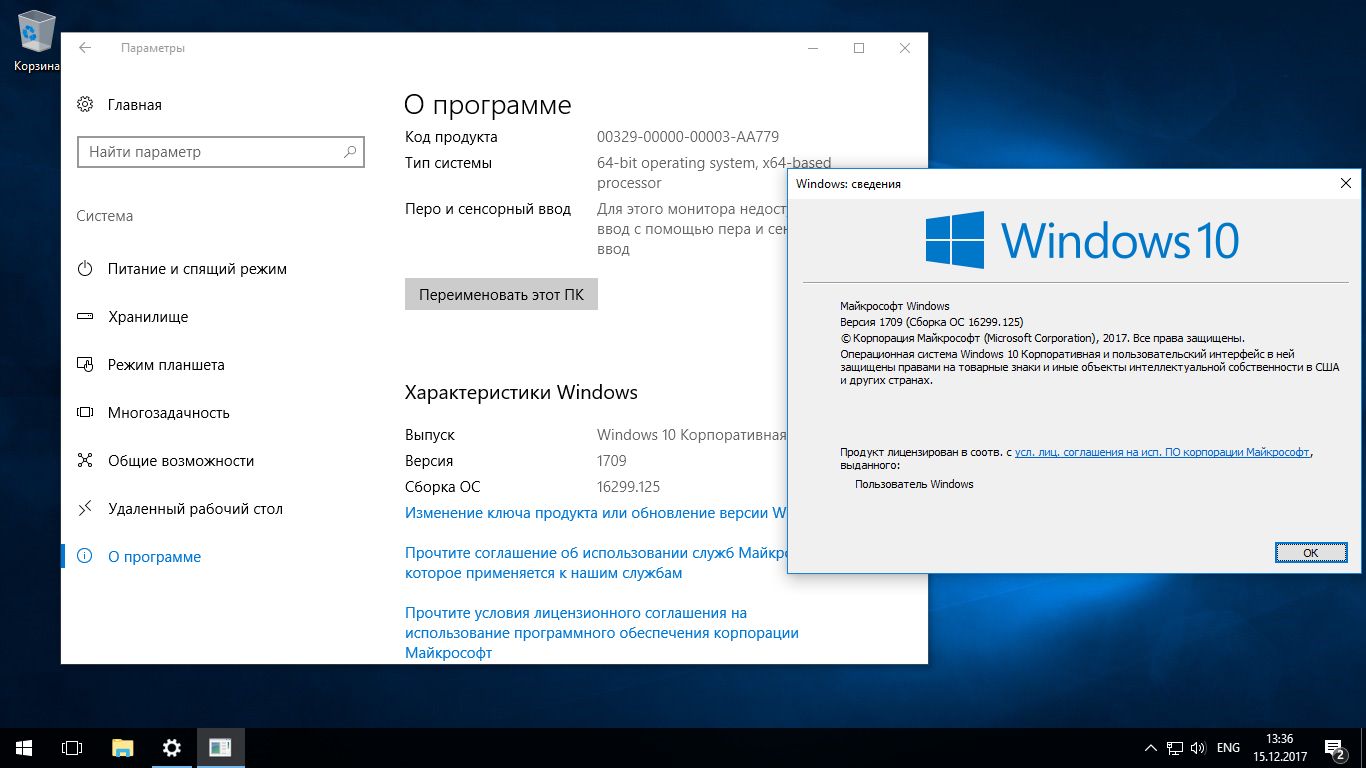This screenshot has width=1366, height=768.
Task: Click the info icon beside О программе
Action: (85, 557)
